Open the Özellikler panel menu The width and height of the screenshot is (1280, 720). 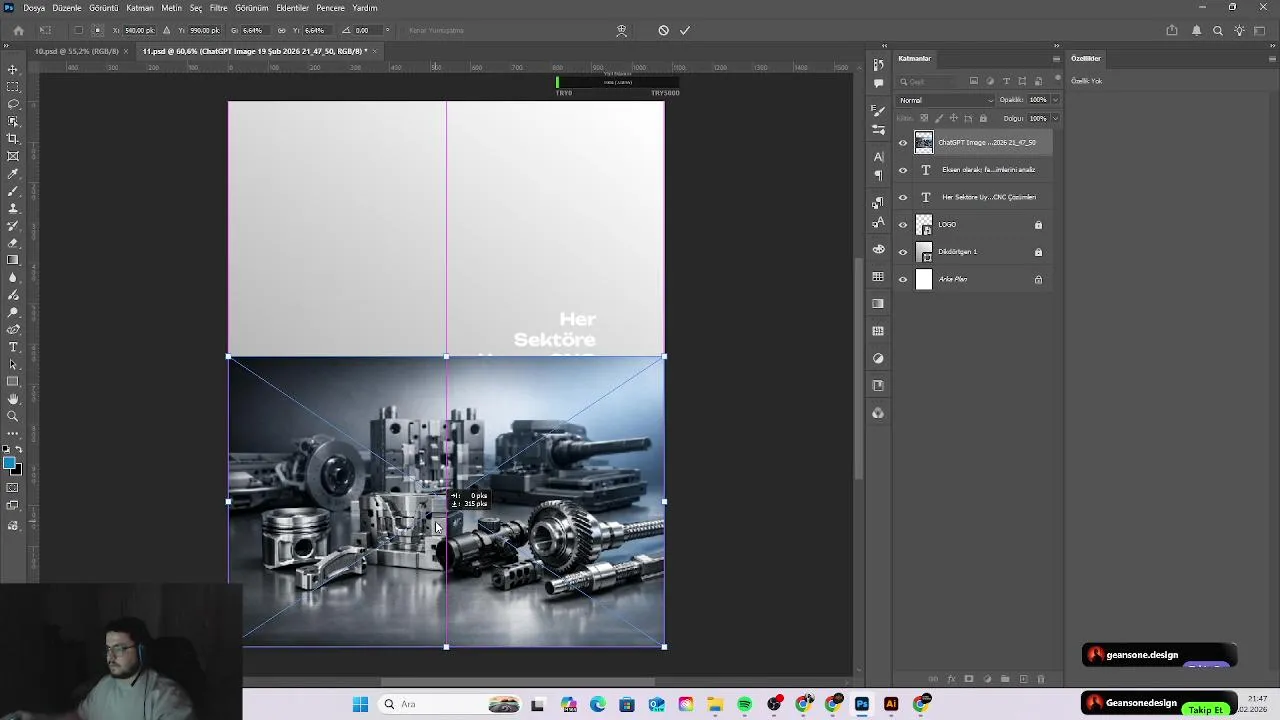coord(1271,58)
